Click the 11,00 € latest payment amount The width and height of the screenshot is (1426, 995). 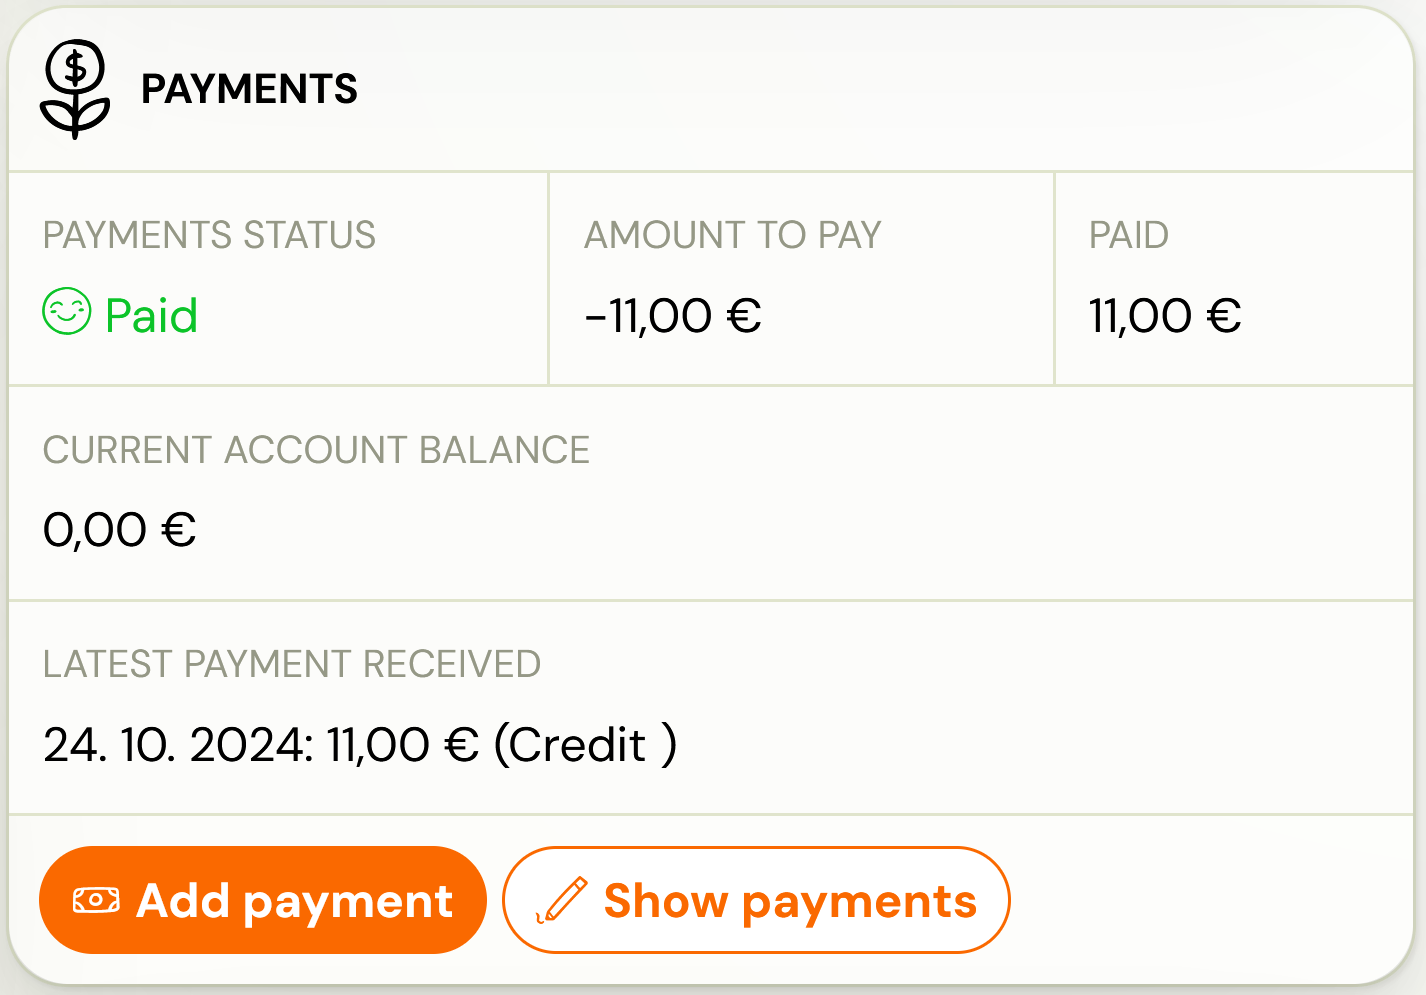(403, 745)
